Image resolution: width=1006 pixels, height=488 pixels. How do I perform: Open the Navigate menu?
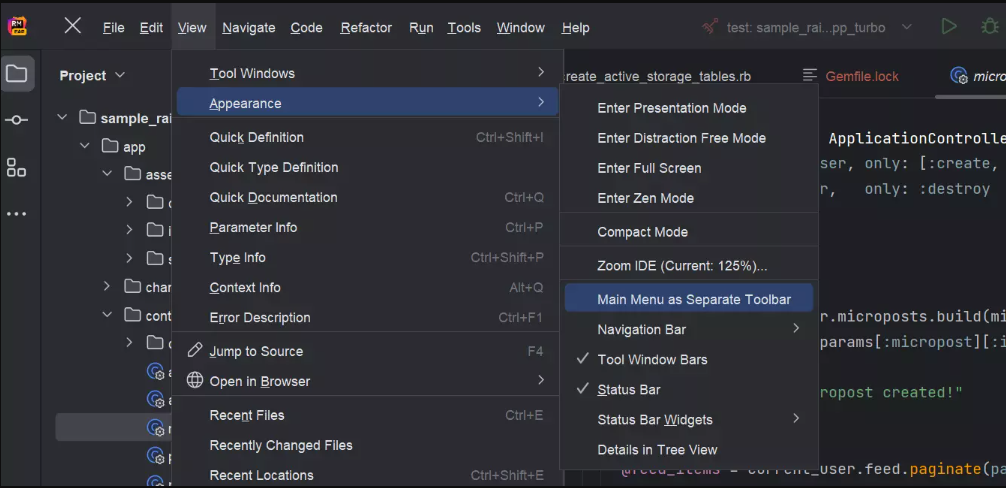pos(248,27)
